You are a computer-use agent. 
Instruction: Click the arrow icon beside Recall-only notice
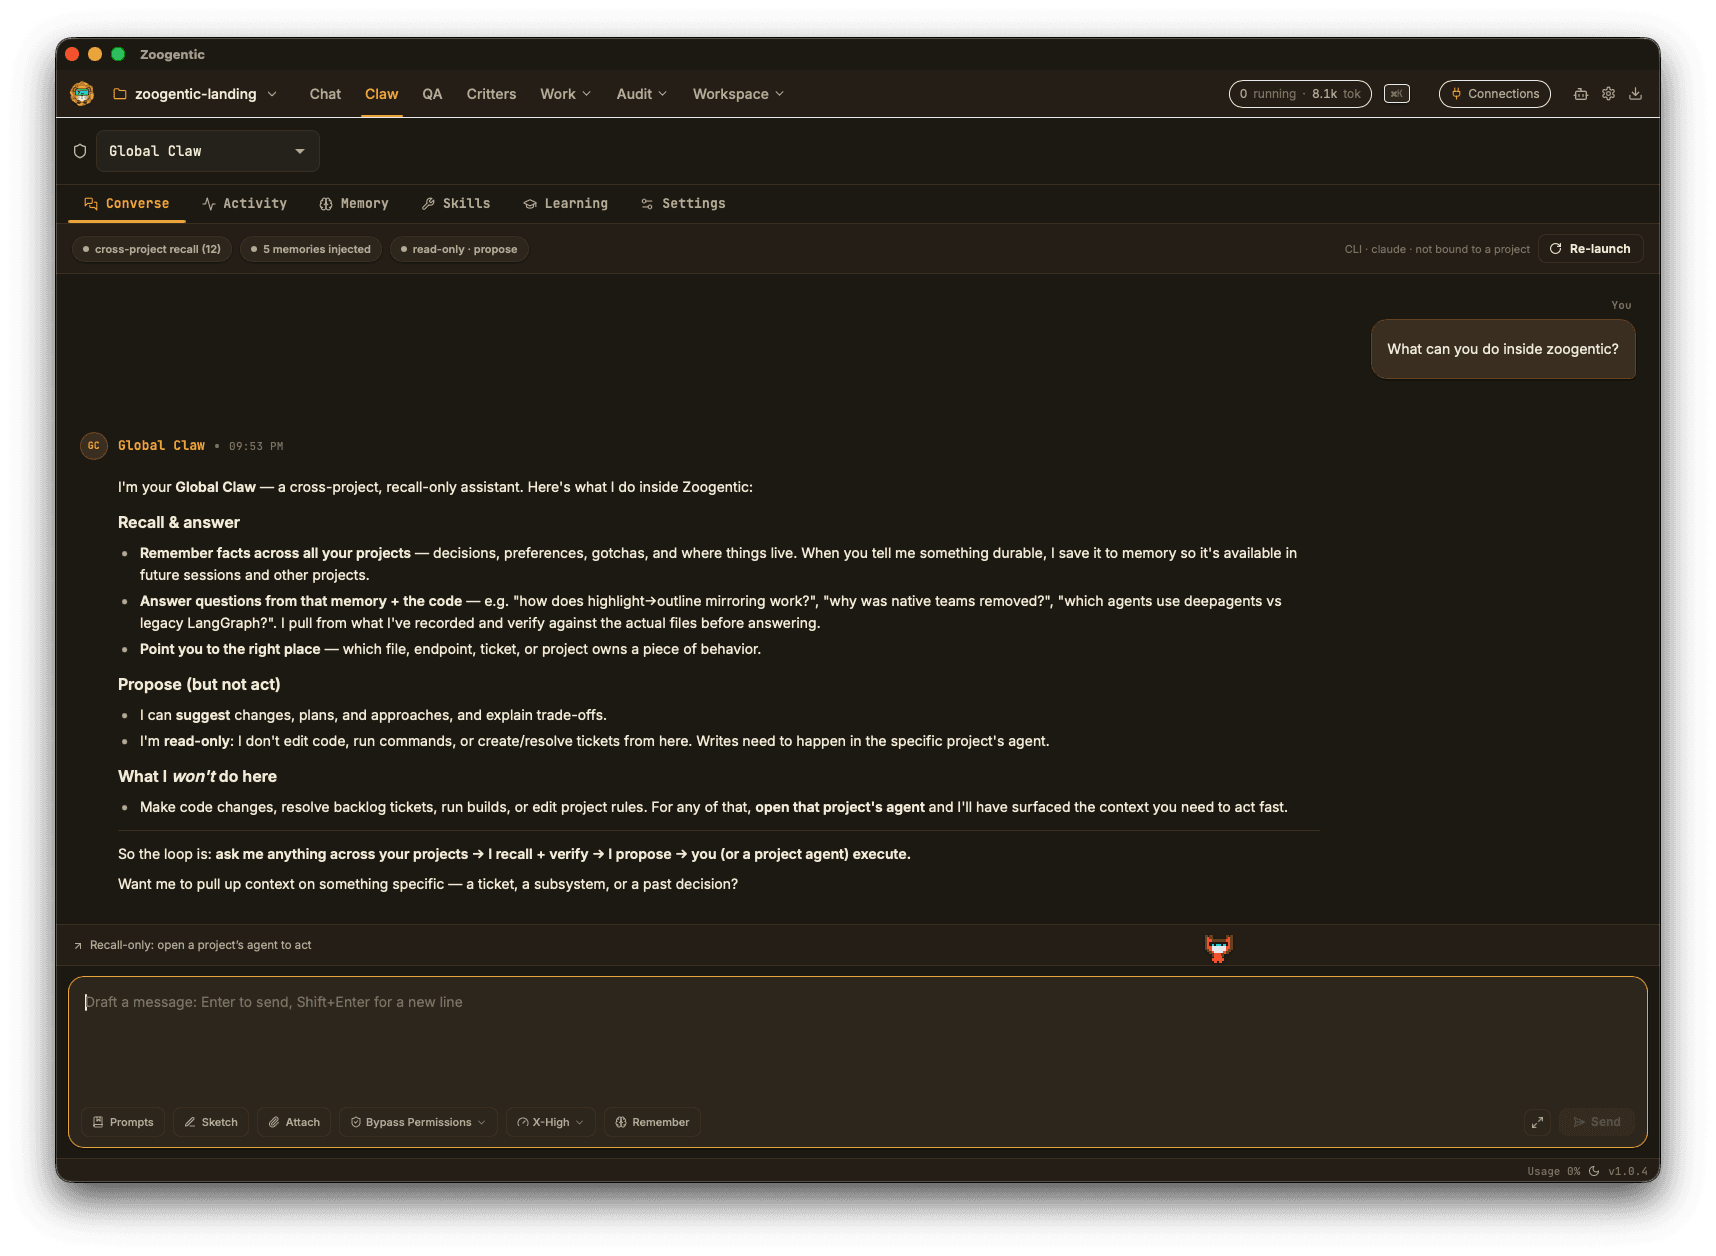78,946
